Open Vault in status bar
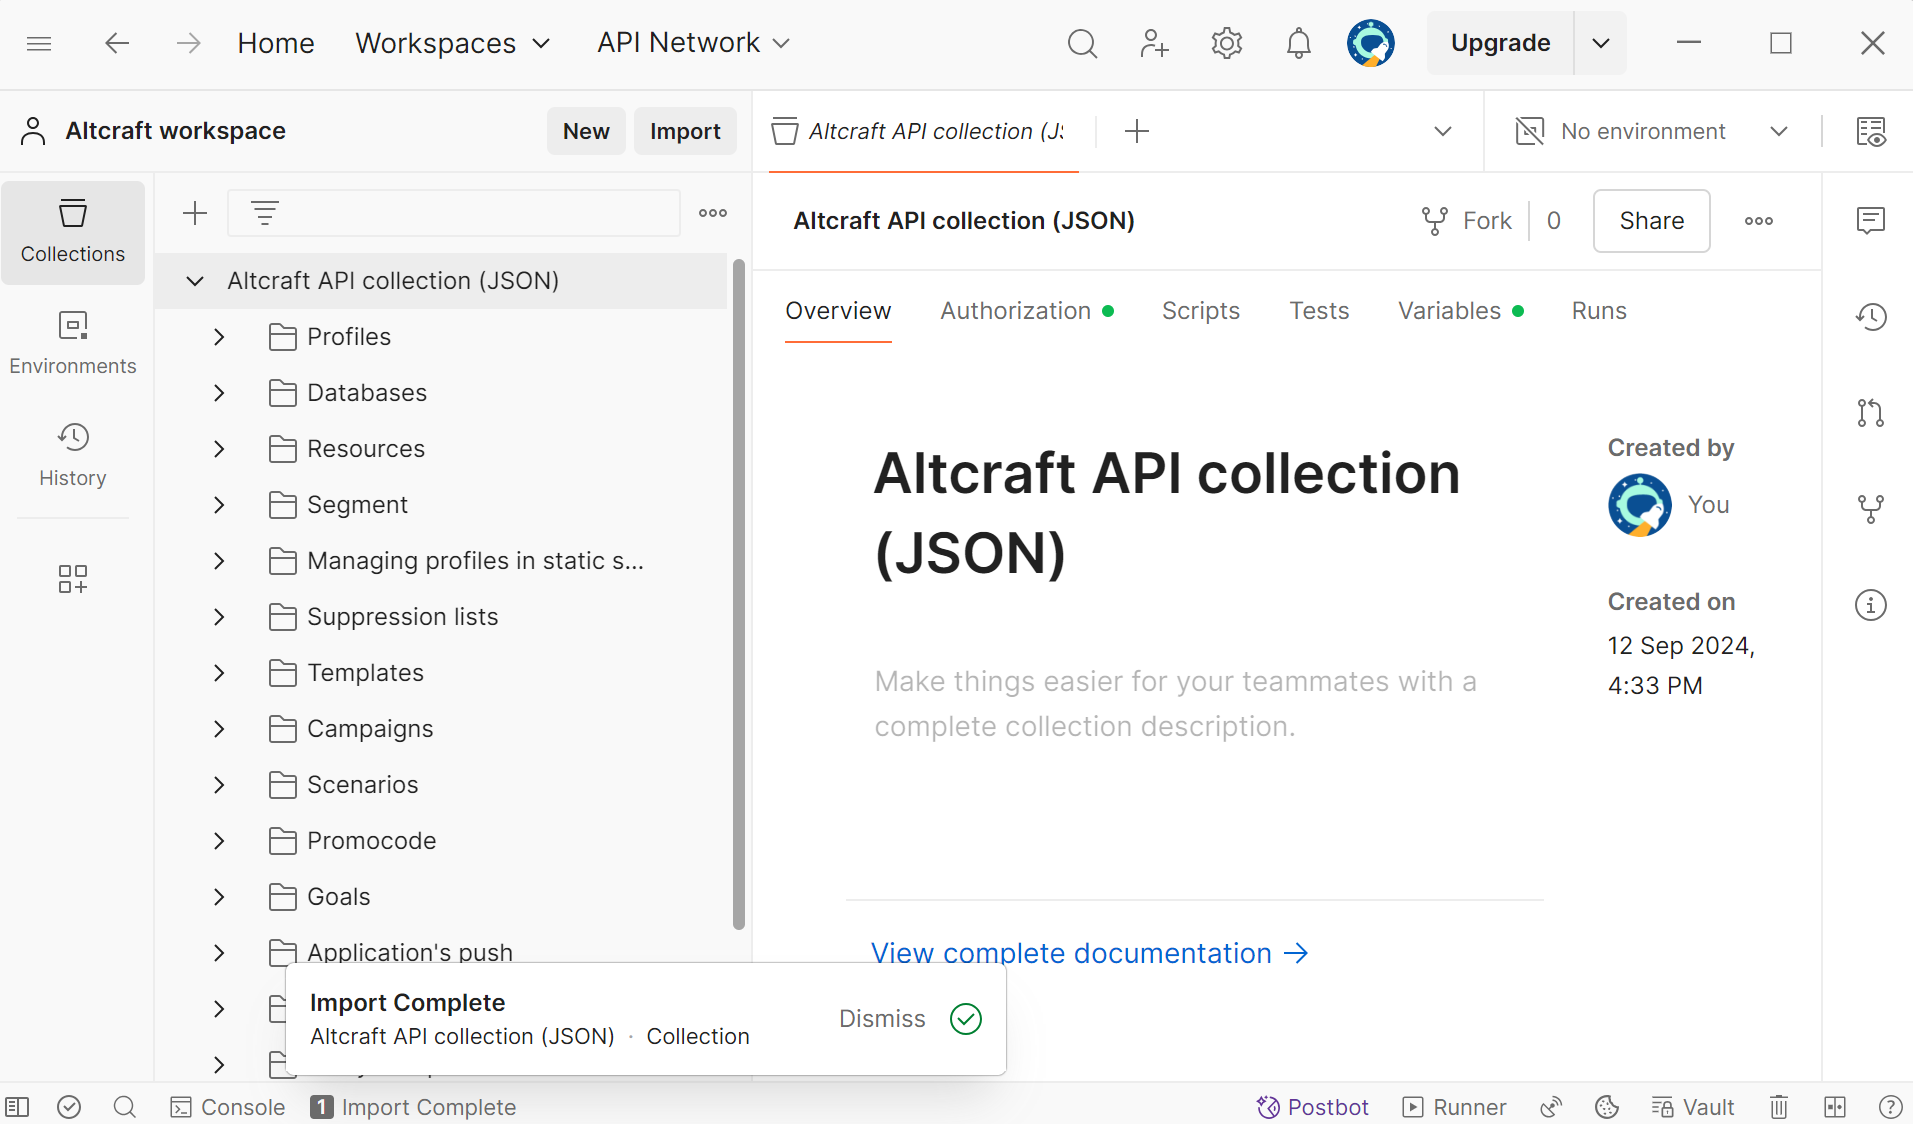 1692,1107
